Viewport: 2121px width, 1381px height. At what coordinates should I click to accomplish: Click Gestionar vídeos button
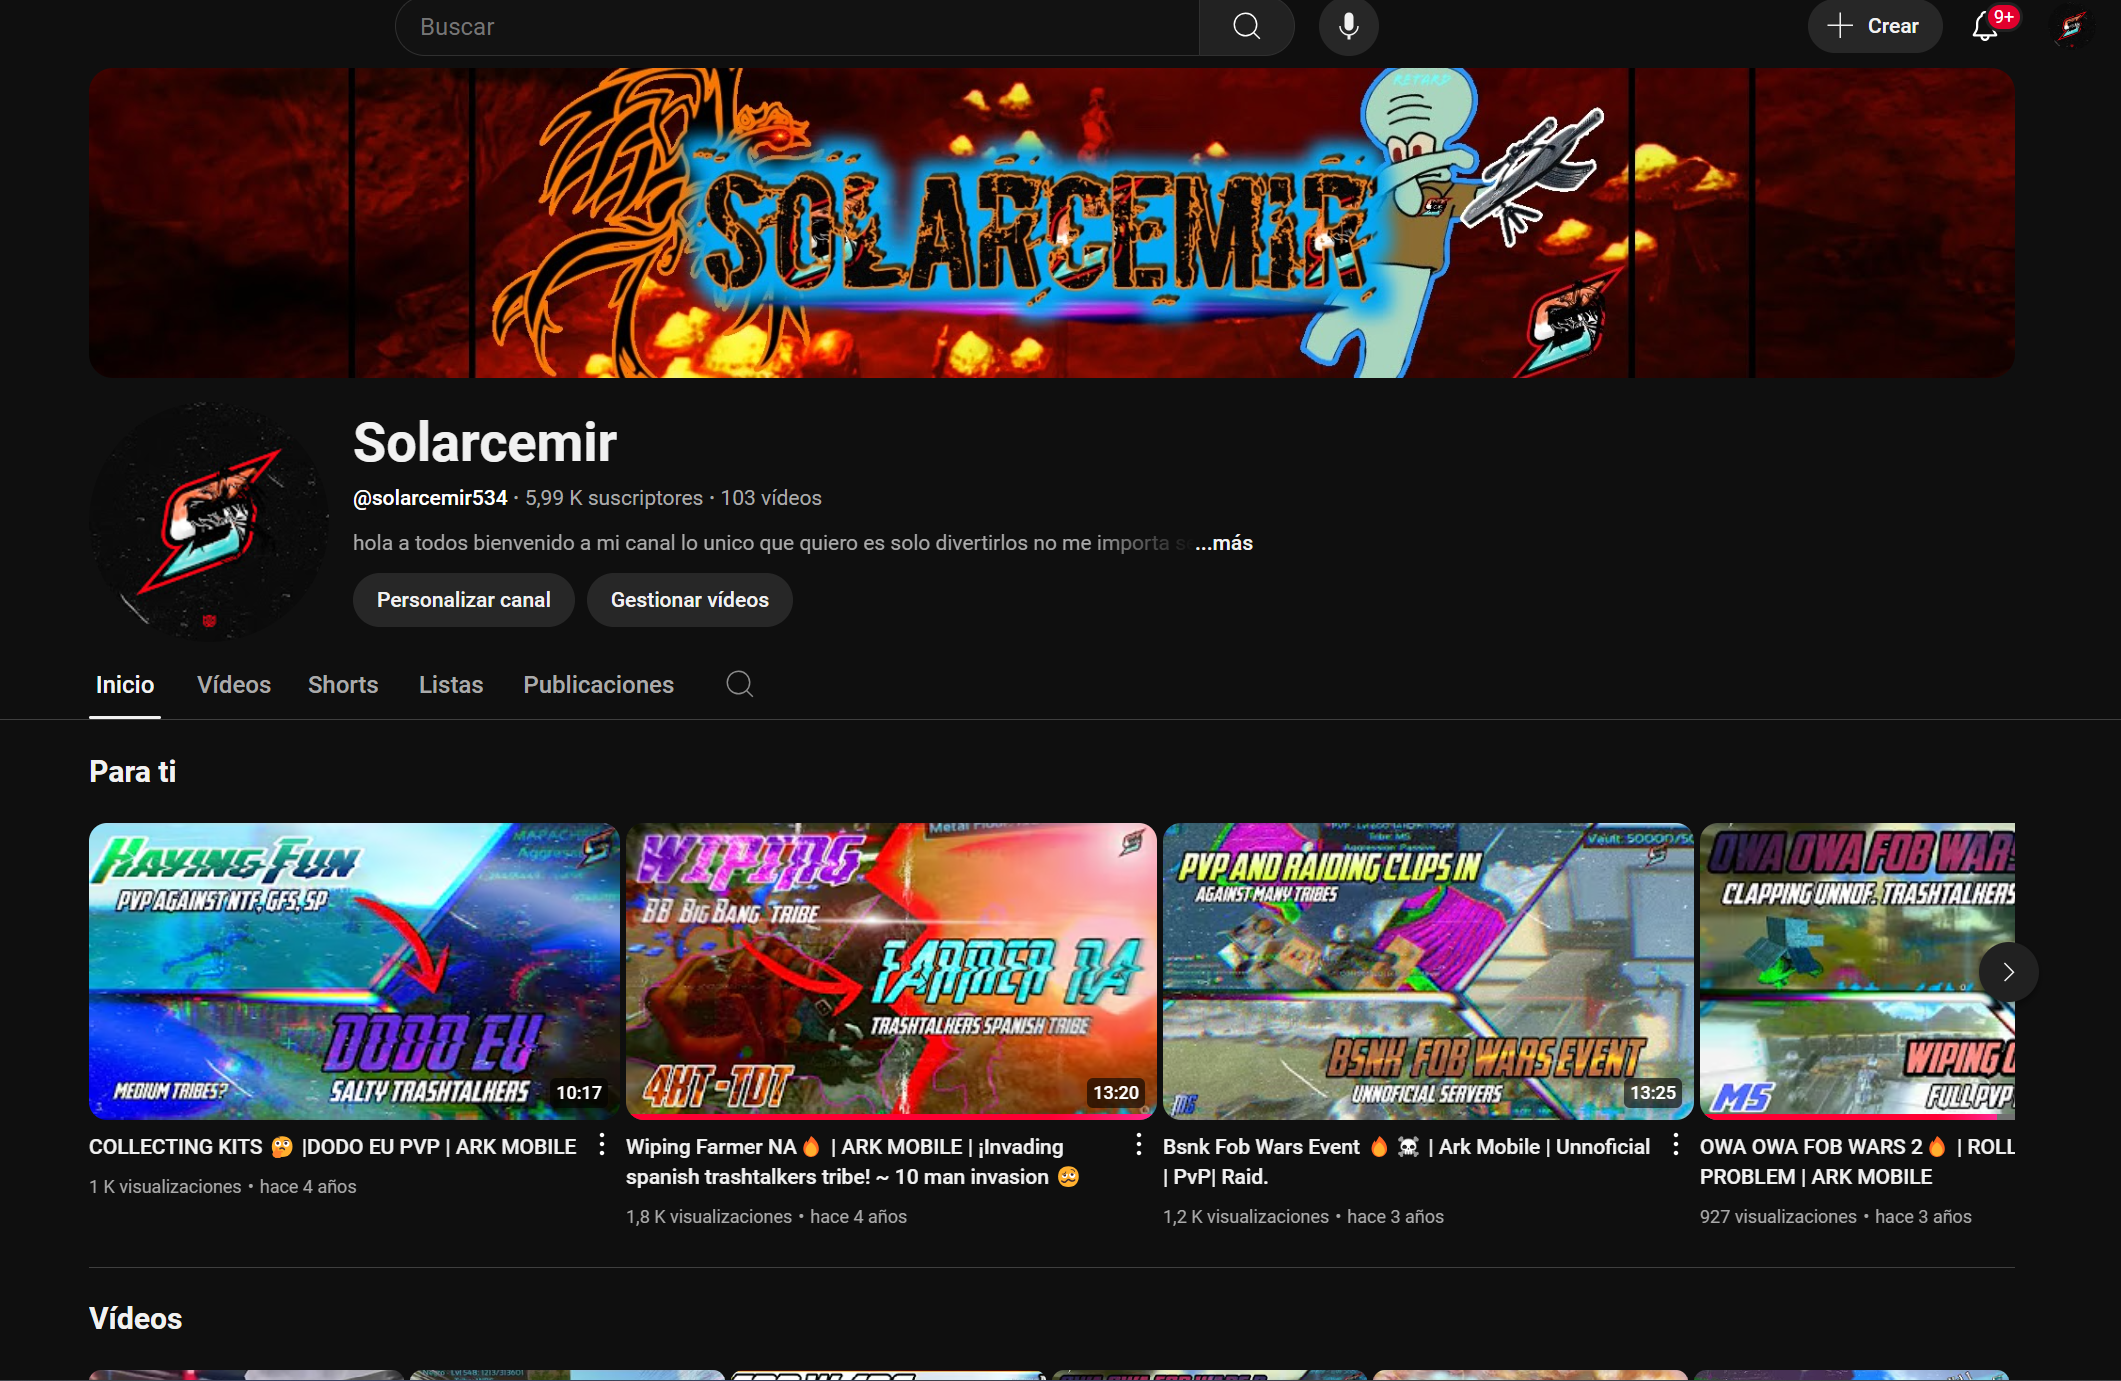coord(689,600)
